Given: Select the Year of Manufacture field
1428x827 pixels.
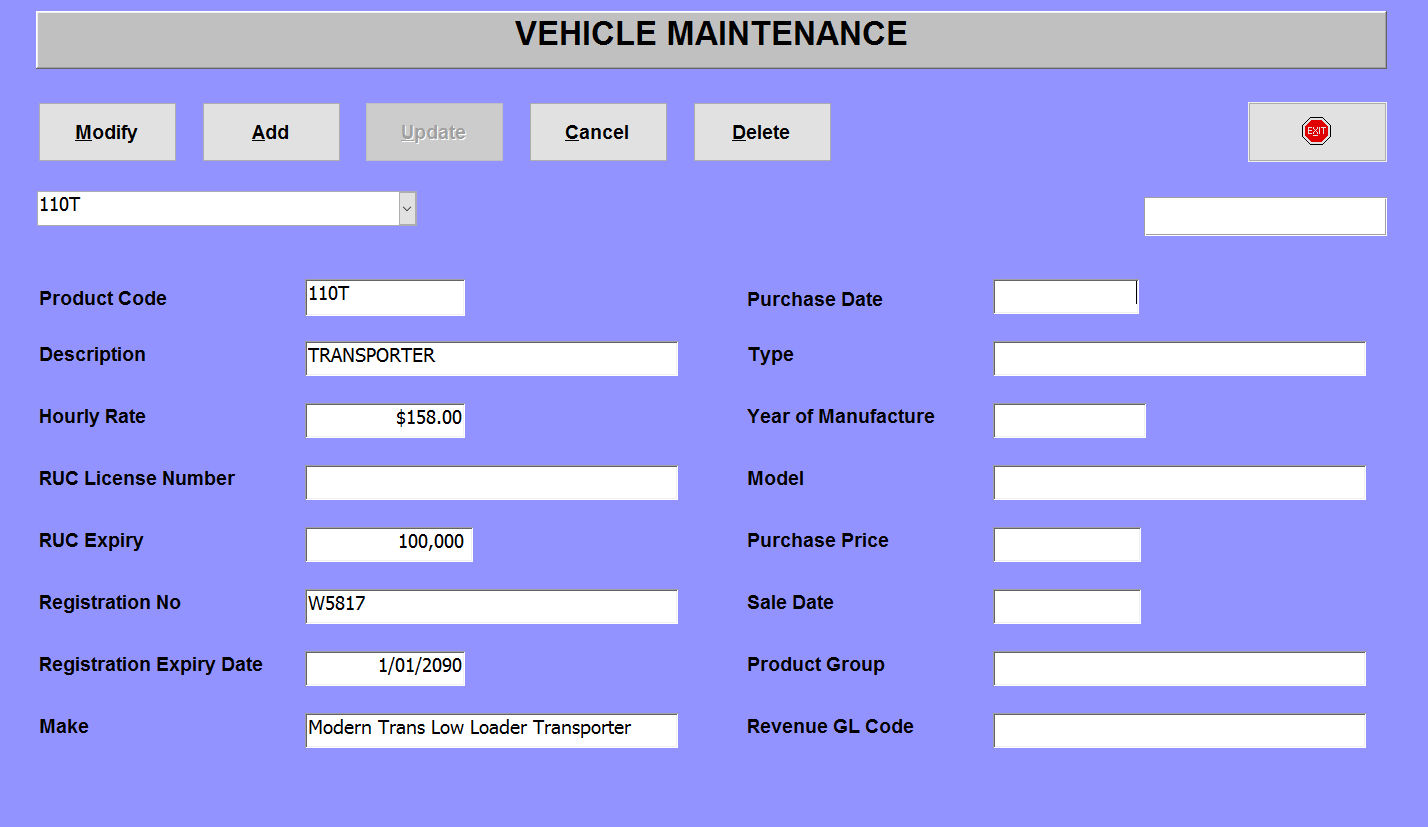Looking at the screenshot, I should (1069, 420).
